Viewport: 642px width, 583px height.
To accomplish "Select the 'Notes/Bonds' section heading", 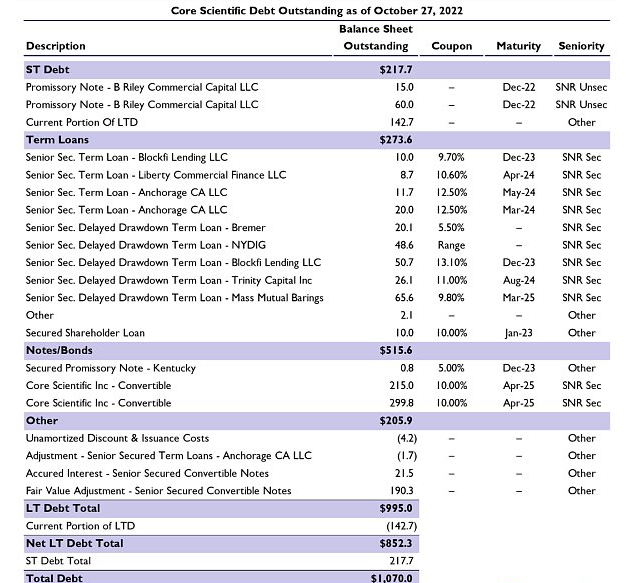I will click(59, 350).
